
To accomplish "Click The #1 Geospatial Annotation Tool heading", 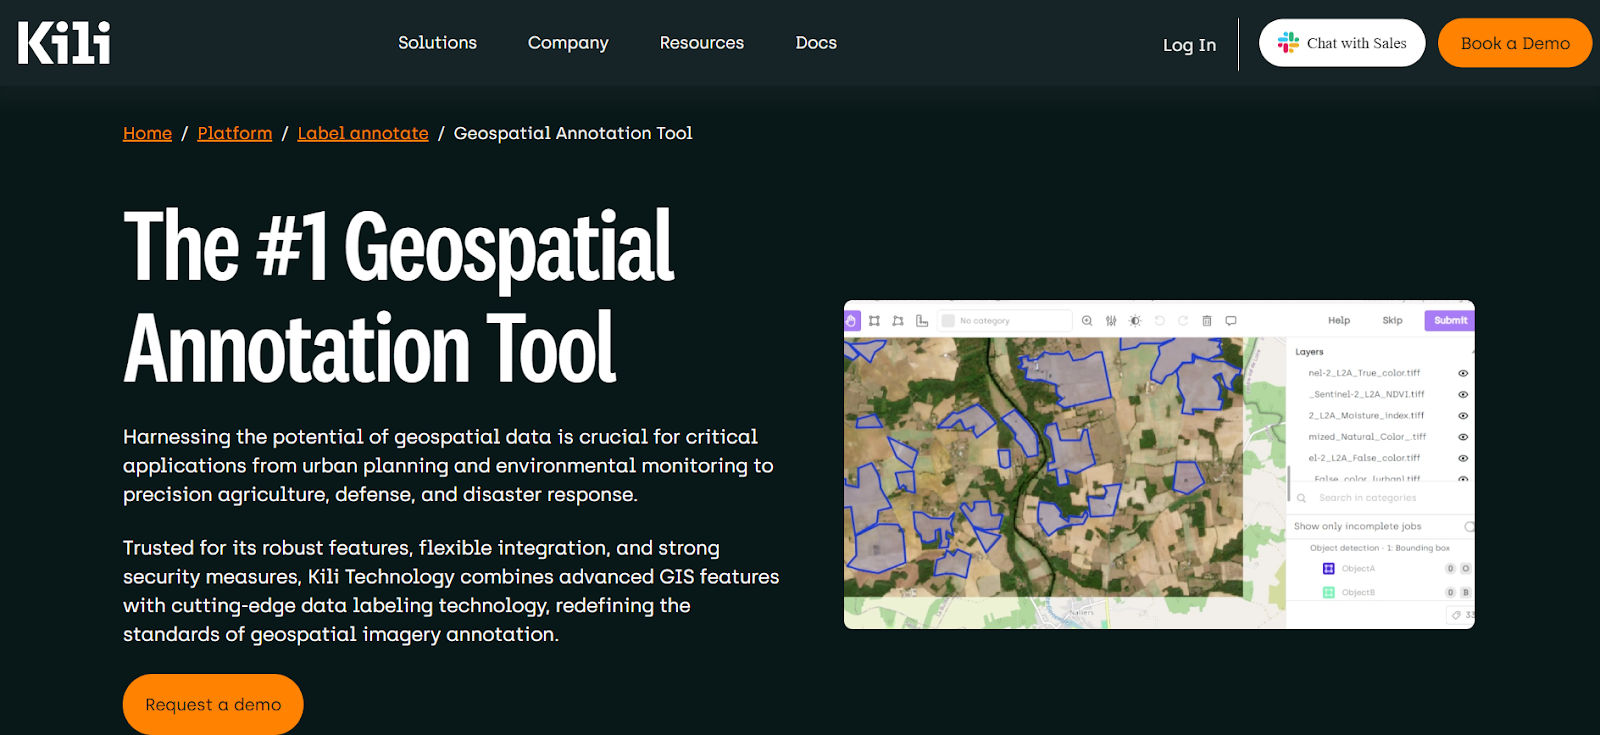I will pyautogui.click(x=399, y=297).
